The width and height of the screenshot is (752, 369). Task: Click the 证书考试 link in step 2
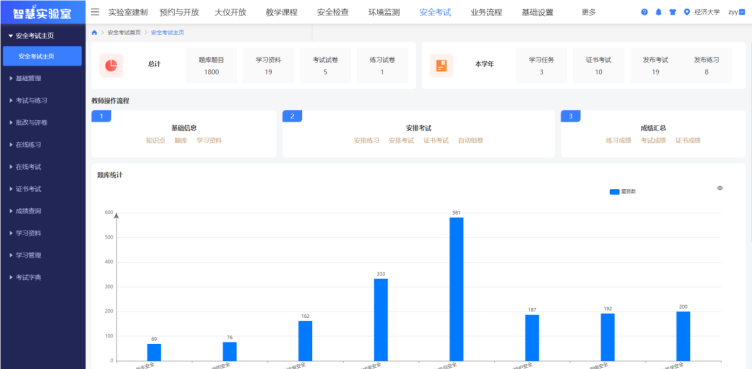[436, 141]
